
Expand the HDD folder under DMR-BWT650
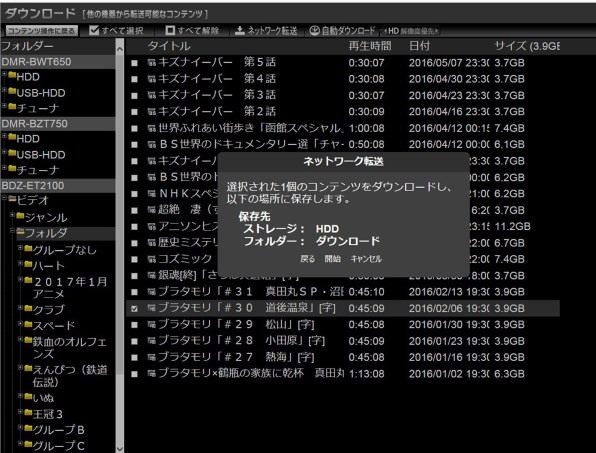(4, 74)
